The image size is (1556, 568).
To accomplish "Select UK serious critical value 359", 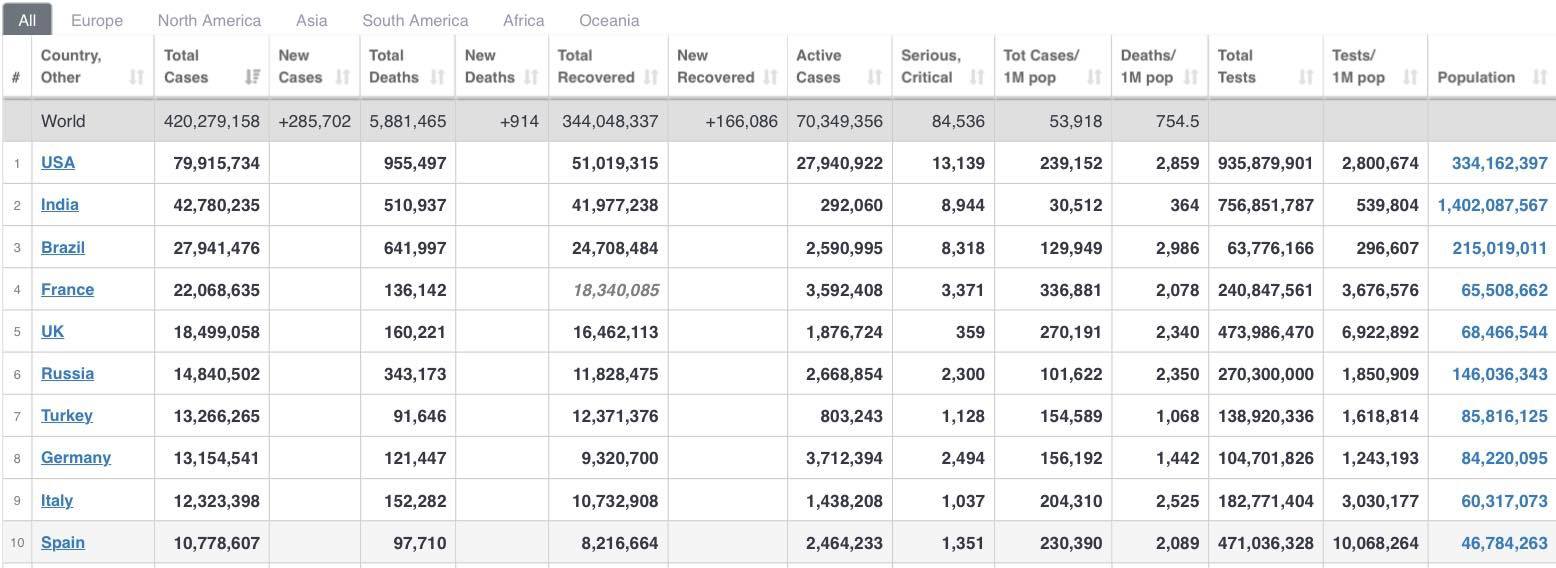I will coord(969,331).
